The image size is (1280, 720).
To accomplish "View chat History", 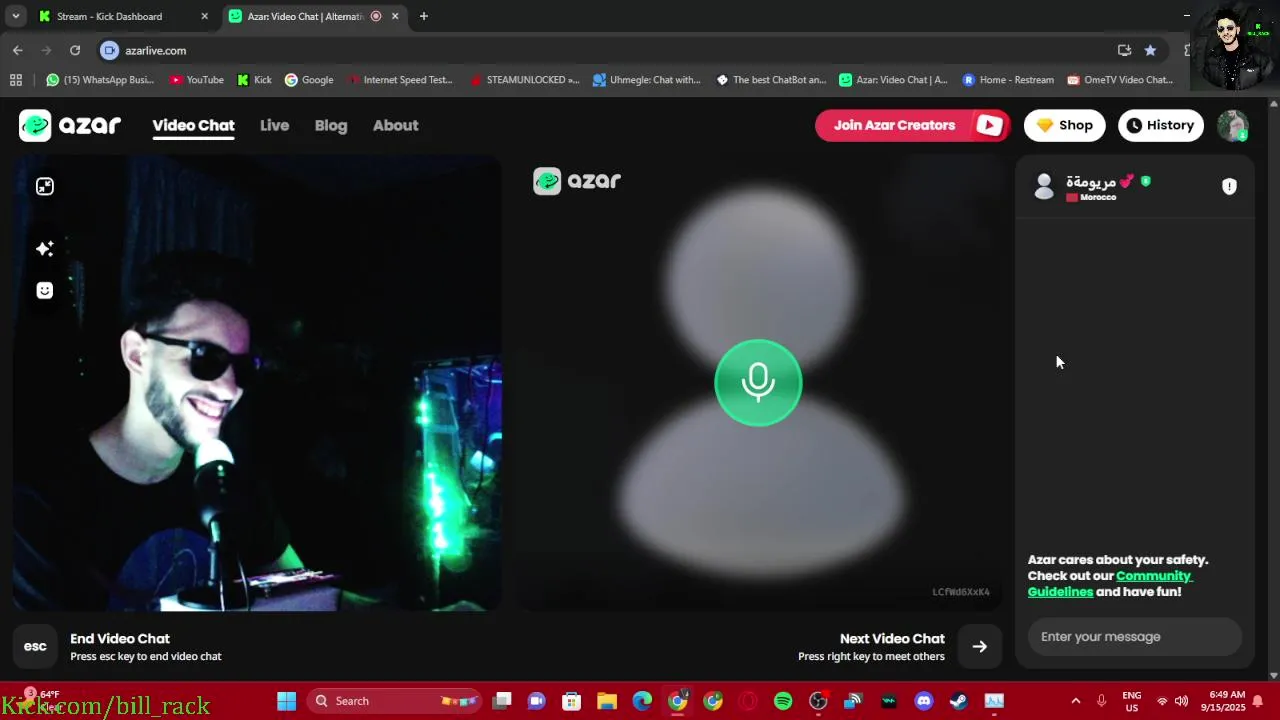I will (1160, 125).
